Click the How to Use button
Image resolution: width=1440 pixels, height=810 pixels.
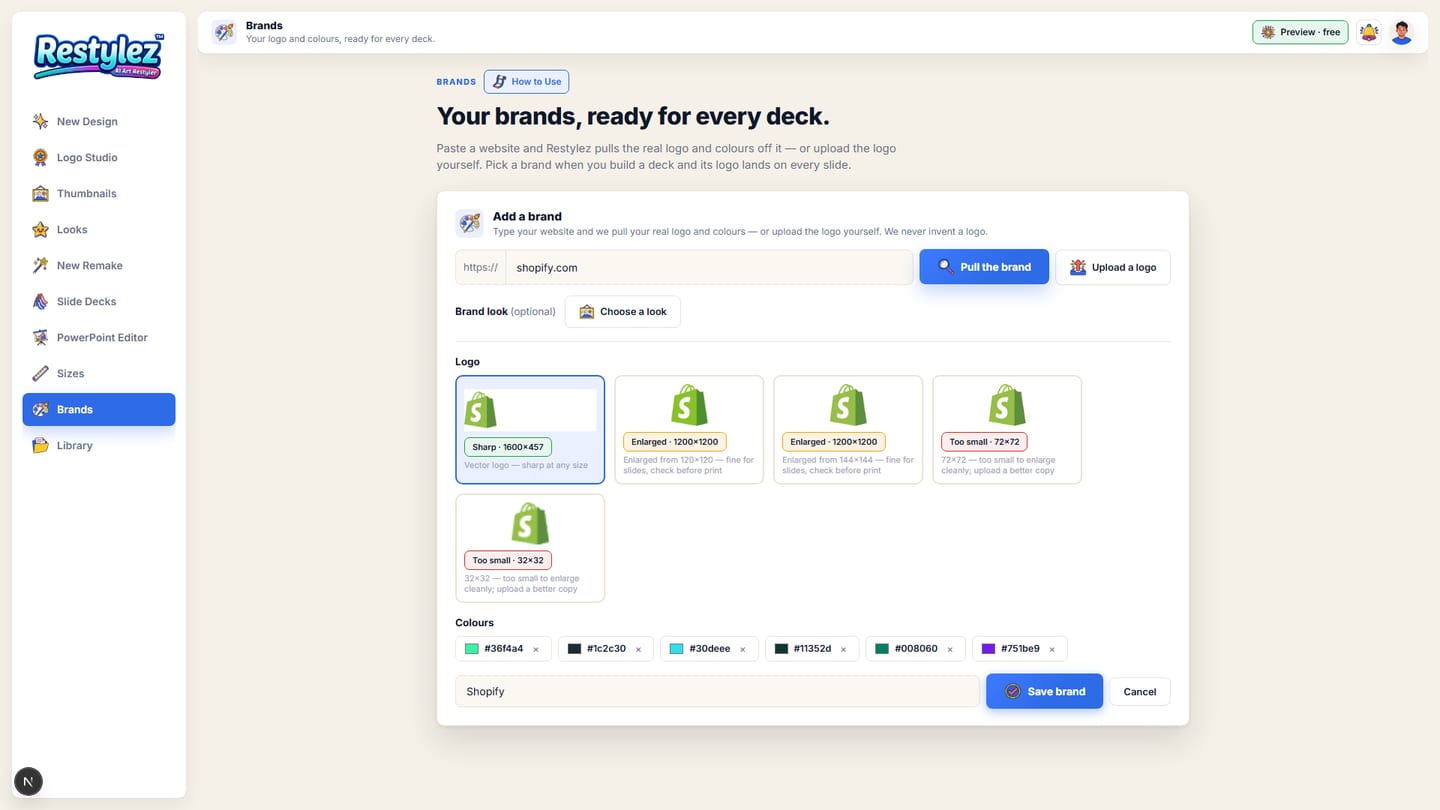(526, 82)
